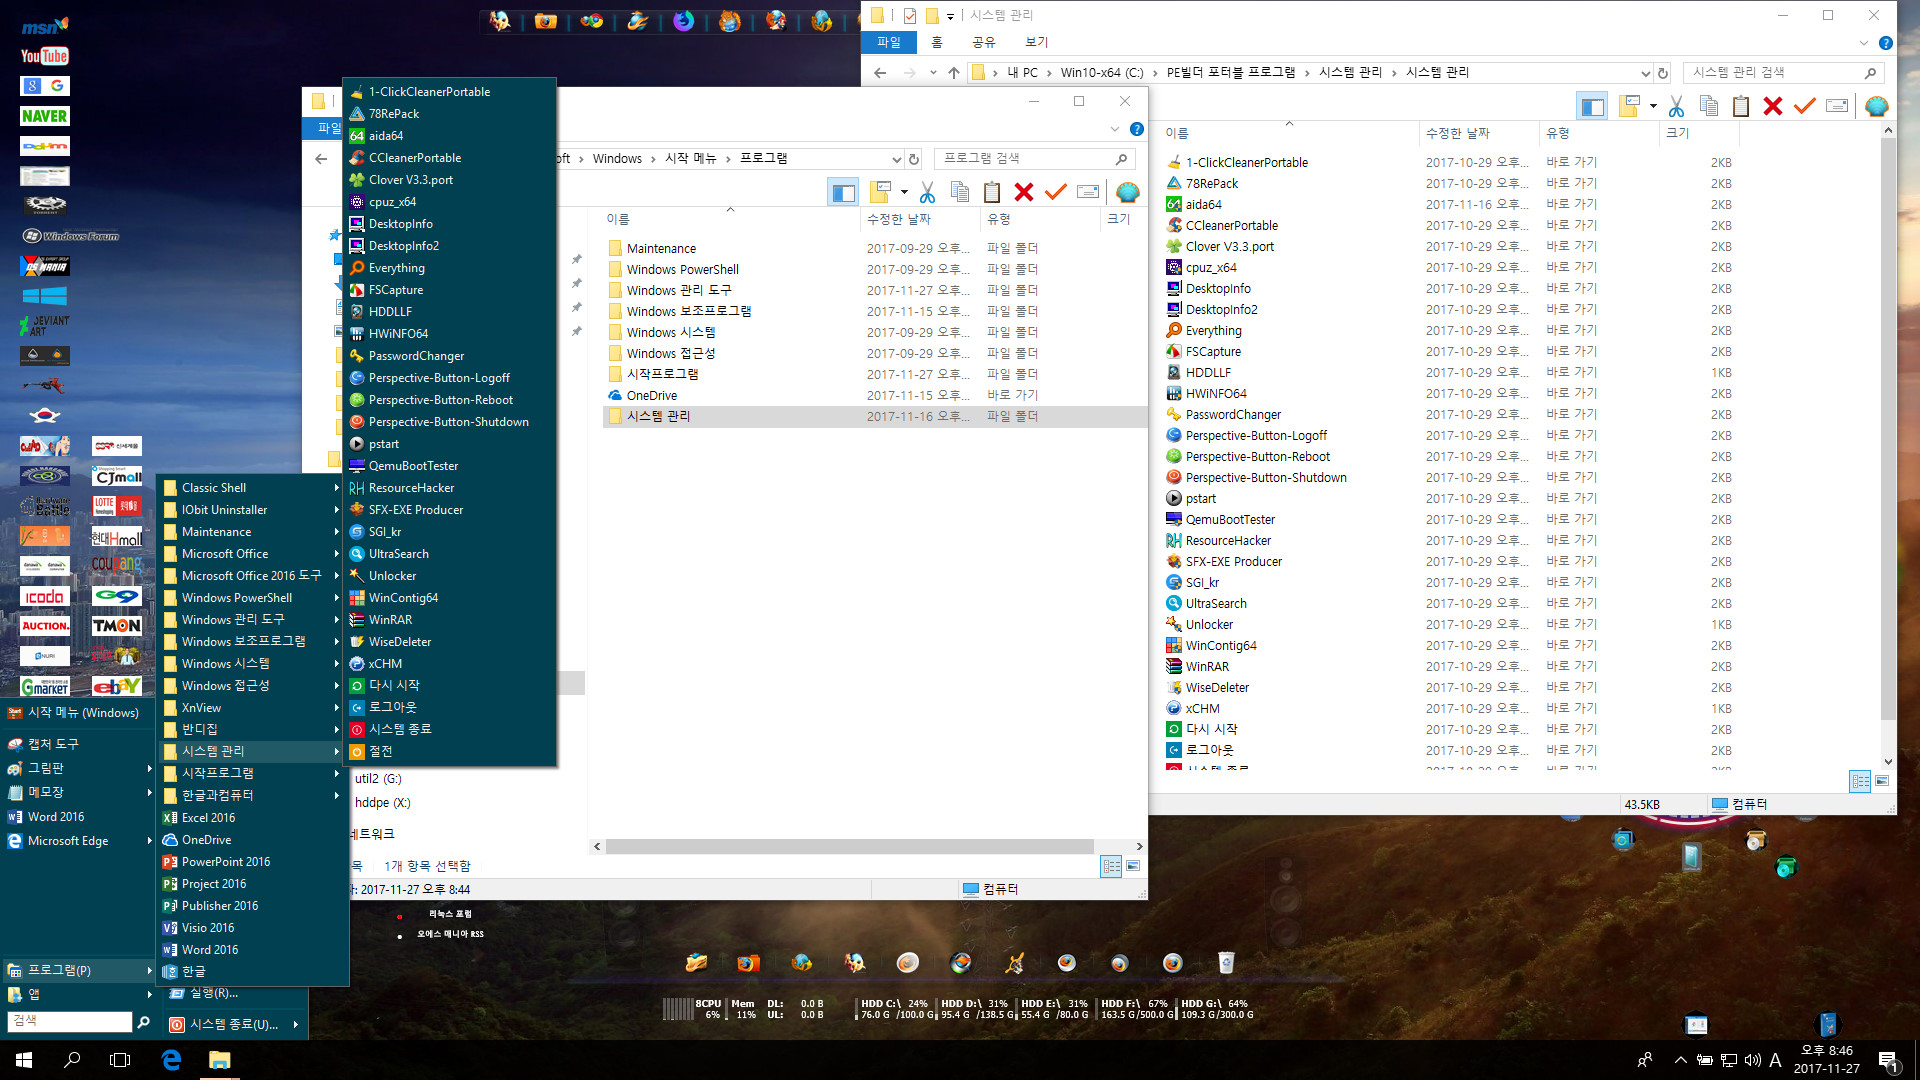Screen dimensions: 1920x1080
Task: Expand the 시스템 종료(U)... arrow in start menu
Action: click(x=296, y=1024)
